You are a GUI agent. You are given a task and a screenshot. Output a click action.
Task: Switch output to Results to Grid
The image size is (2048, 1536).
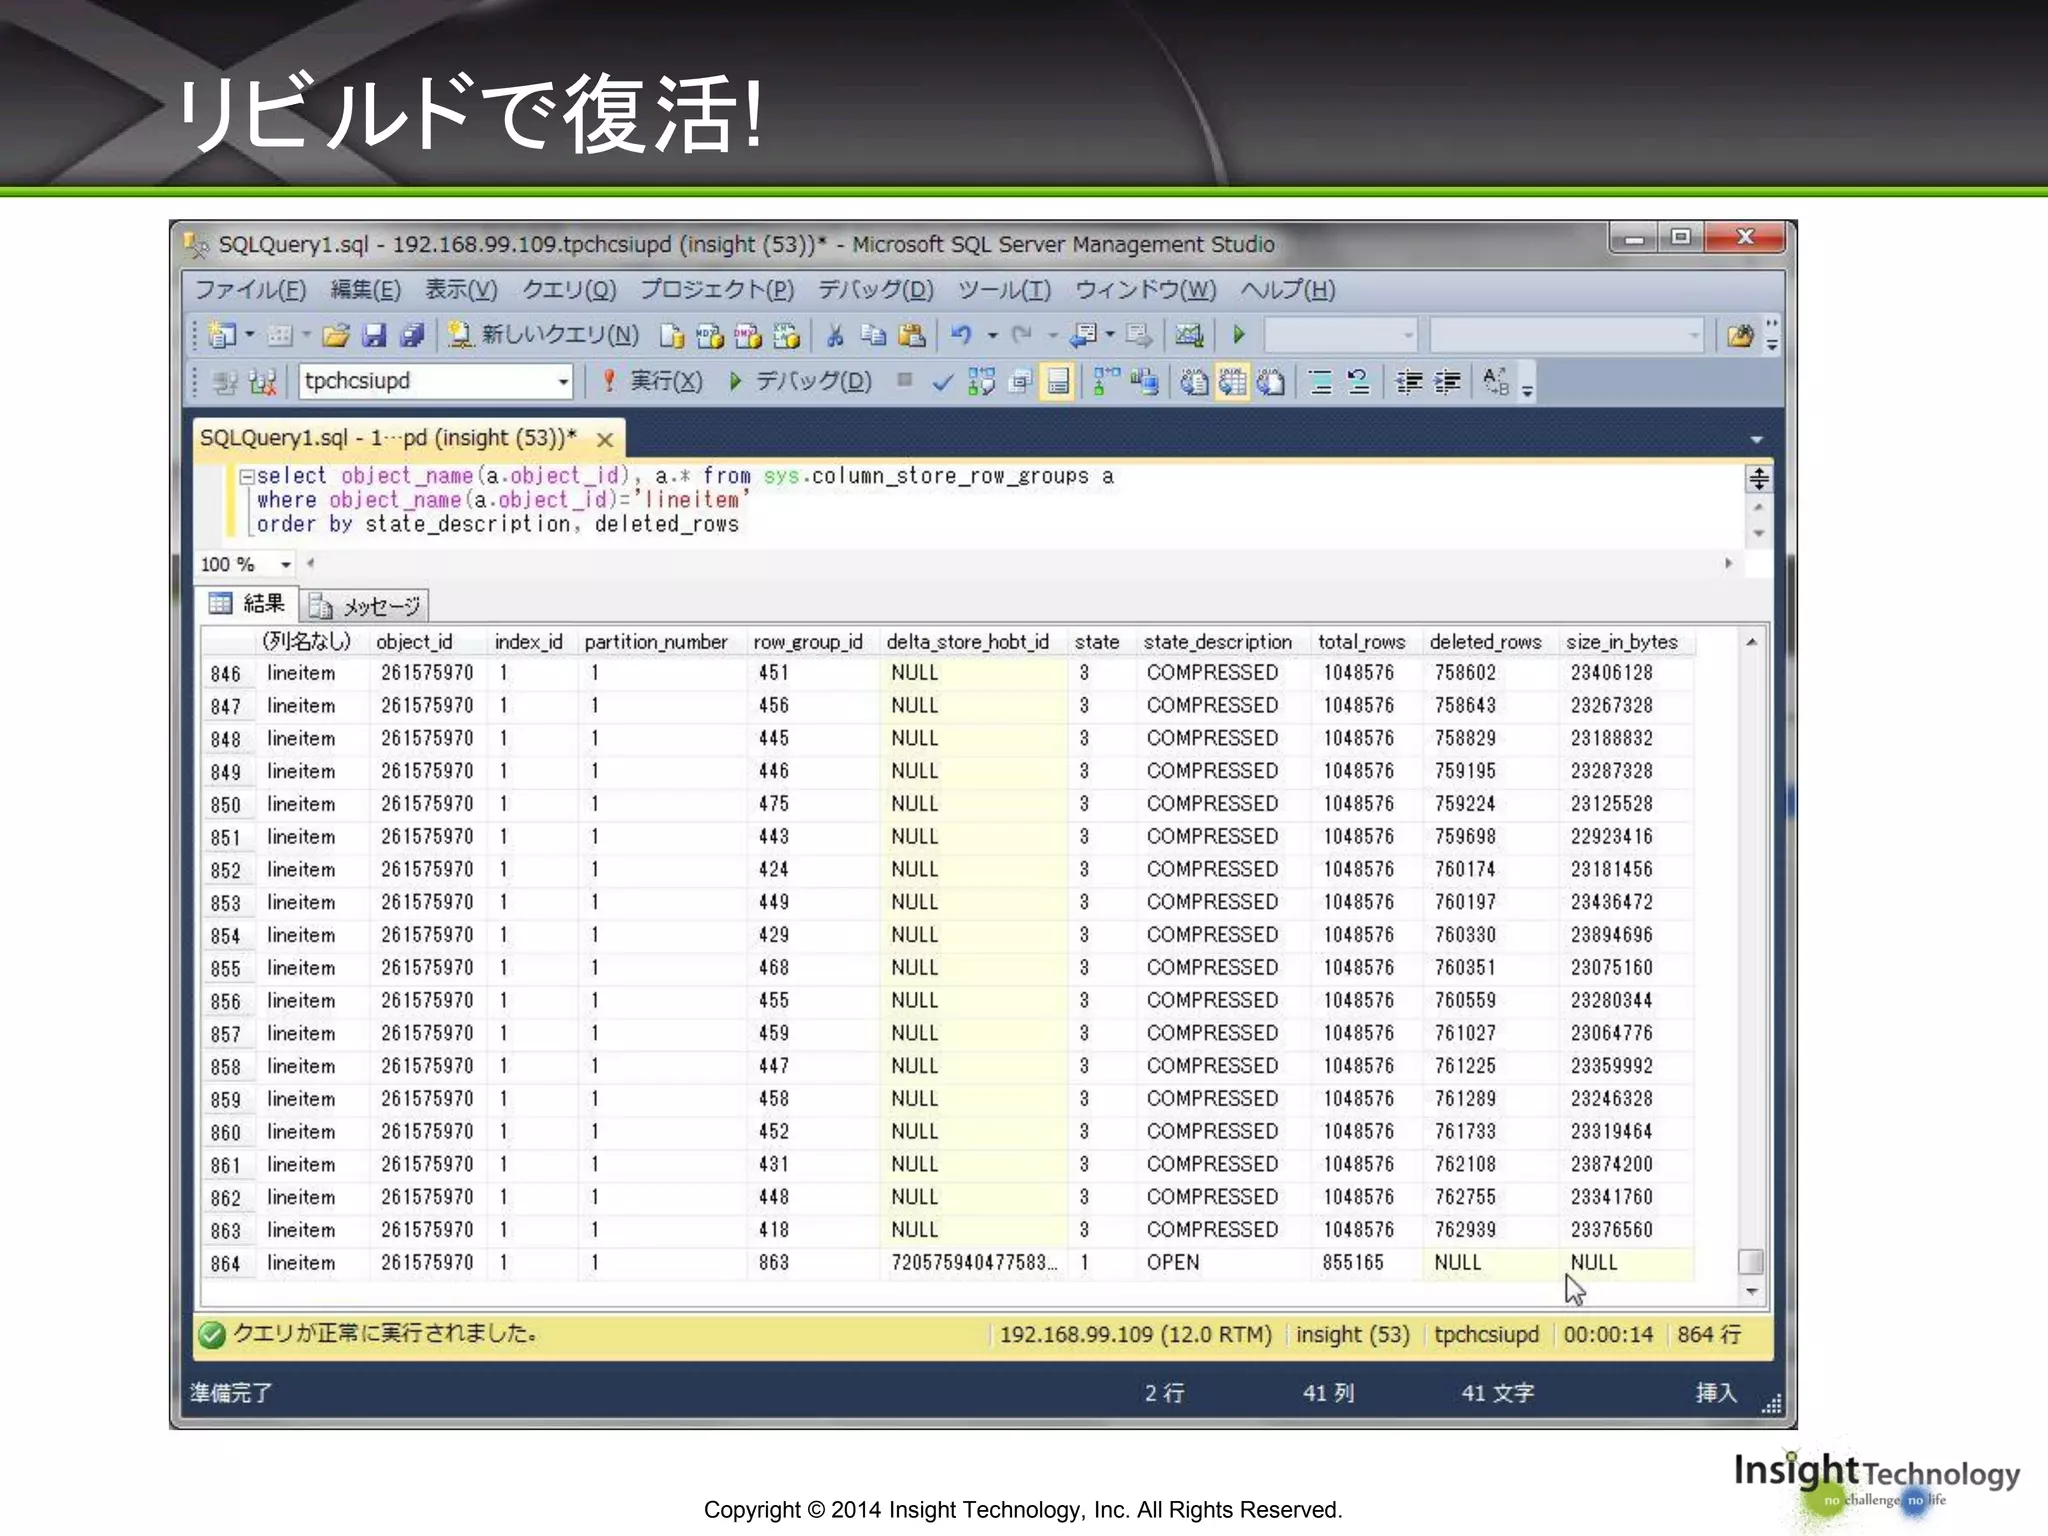click(x=1232, y=382)
